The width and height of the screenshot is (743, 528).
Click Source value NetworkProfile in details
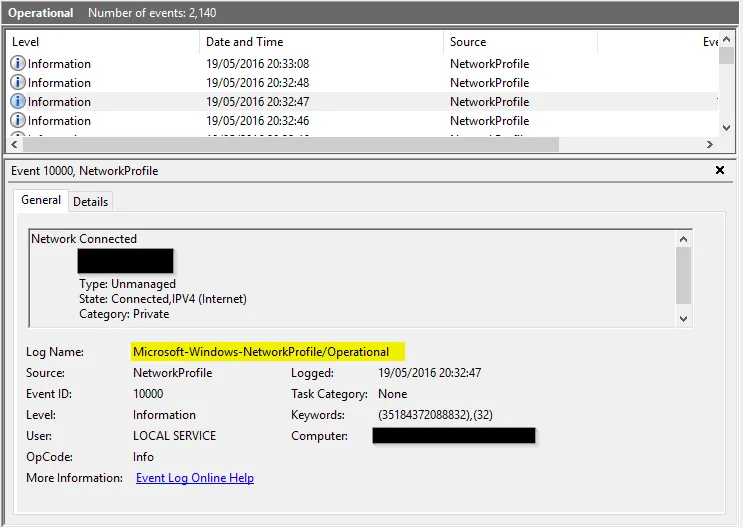point(172,373)
